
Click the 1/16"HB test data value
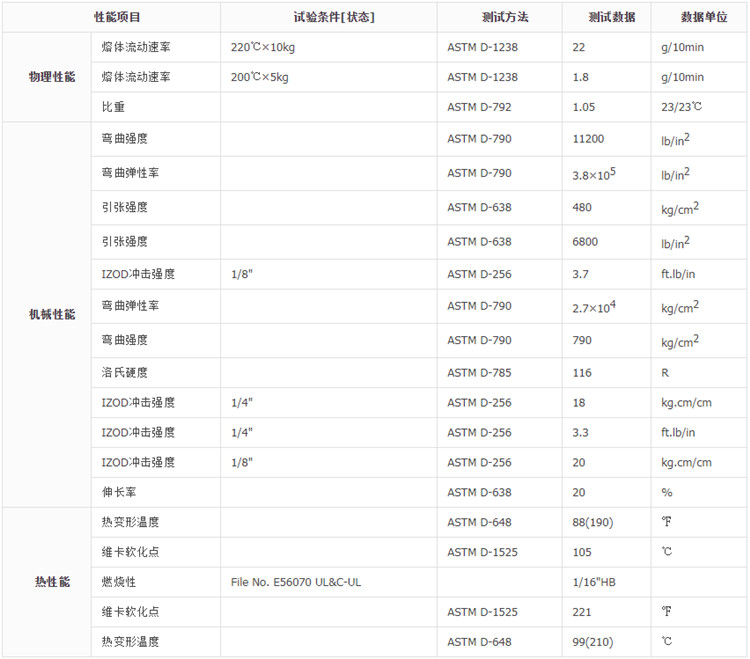[x=595, y=582]
